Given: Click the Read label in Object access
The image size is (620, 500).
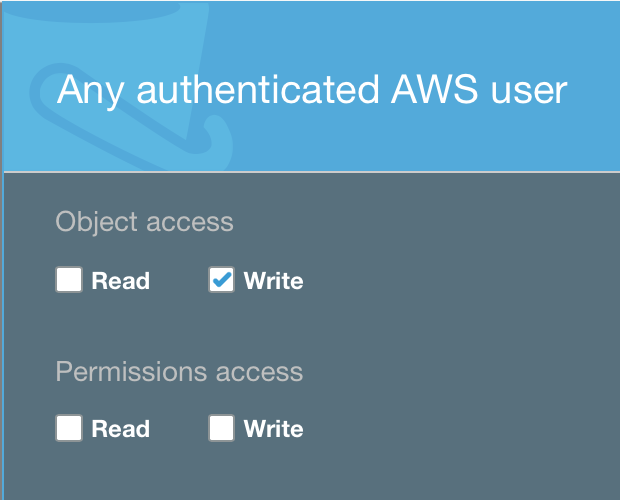Looking at the screenshot, I should [121, 281].
